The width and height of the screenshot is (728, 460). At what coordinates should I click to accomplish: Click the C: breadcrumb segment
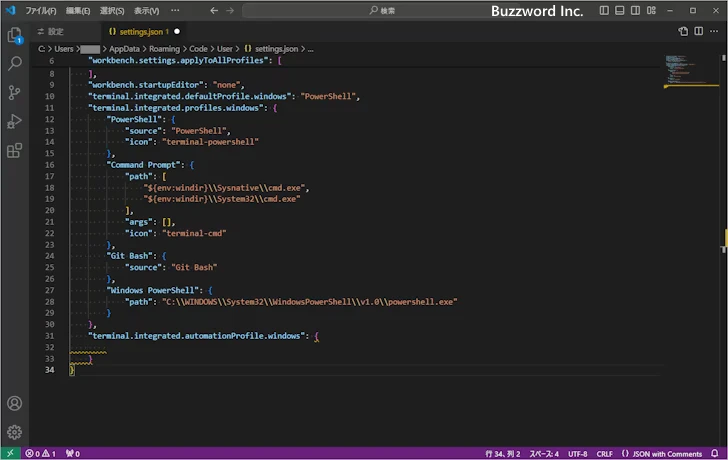(41, 49)
